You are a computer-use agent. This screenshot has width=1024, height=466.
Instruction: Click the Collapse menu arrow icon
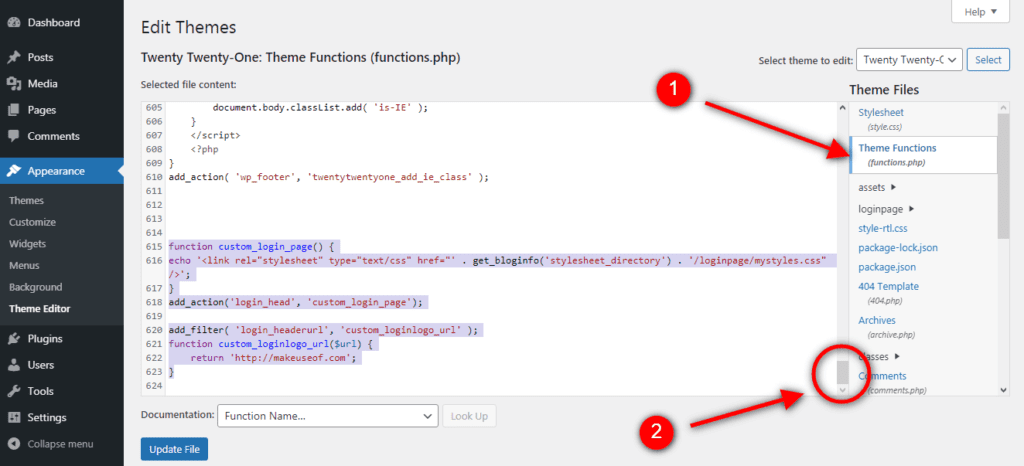tap(14, 444)
